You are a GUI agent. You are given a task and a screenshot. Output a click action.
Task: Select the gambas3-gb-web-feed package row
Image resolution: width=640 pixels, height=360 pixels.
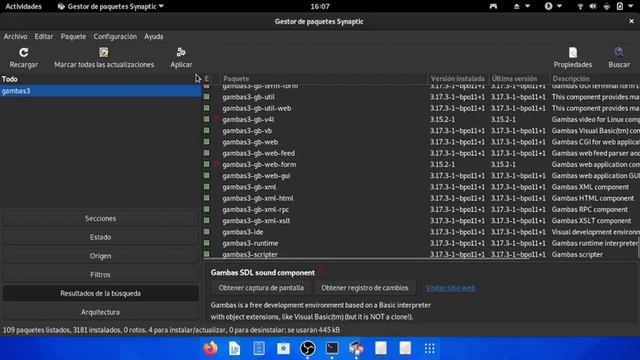coord(422,153)
